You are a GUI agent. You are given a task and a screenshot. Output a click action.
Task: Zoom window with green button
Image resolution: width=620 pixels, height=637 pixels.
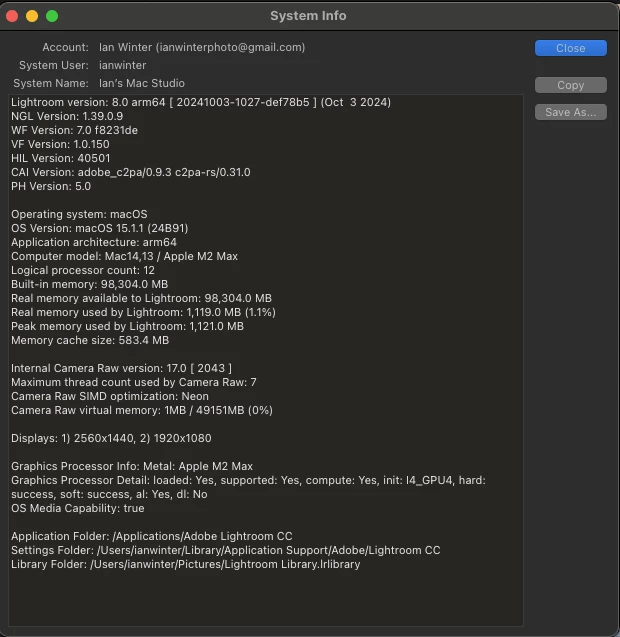coord(52,16)
